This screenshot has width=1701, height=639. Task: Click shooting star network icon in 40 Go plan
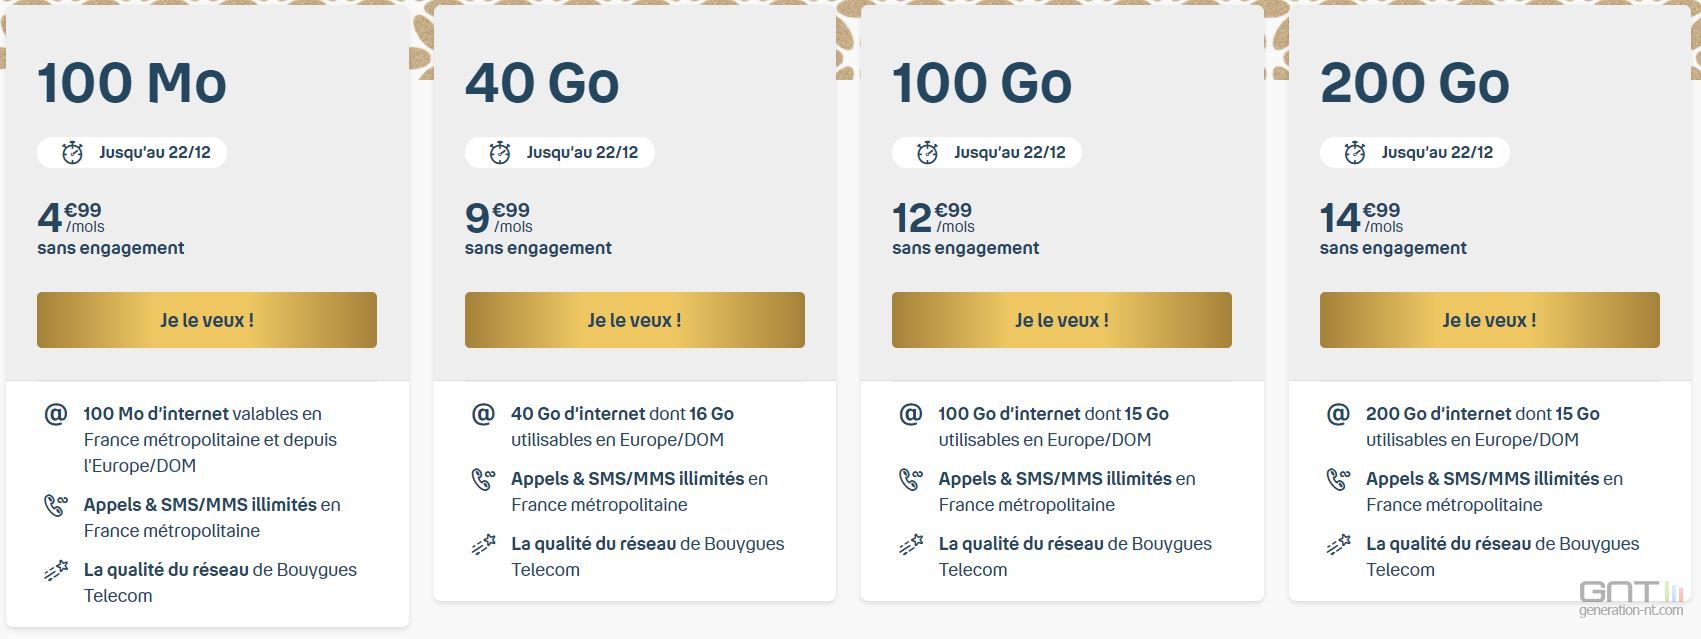point(483,544)
